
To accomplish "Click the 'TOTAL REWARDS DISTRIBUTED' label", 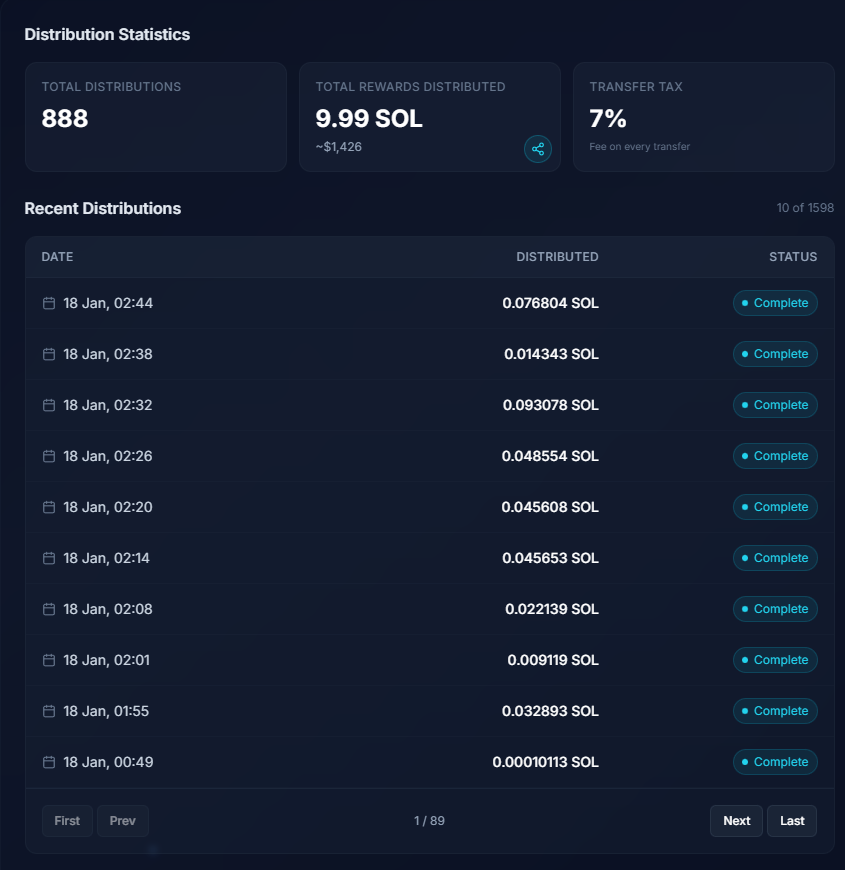I will (411, 87).
